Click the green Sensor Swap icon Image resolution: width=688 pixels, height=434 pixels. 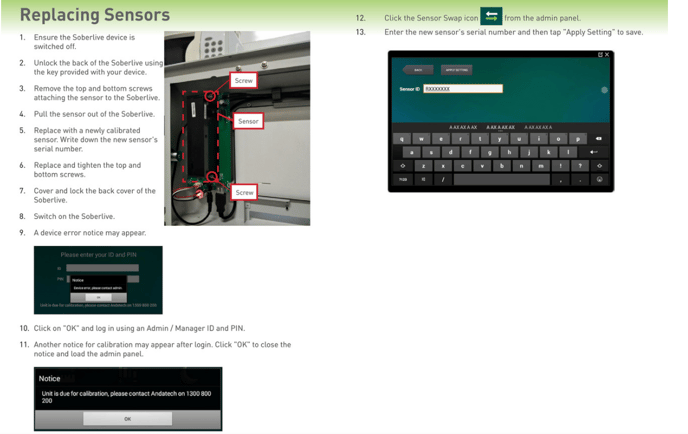[x=491, y=17]
